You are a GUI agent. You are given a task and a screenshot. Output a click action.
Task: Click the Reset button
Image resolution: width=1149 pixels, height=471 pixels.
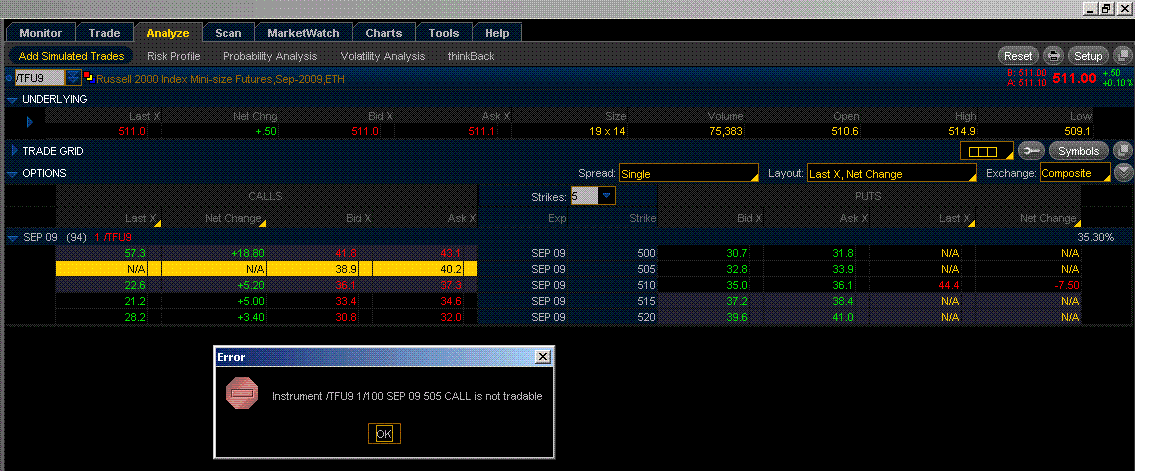tap(1018, 56)
